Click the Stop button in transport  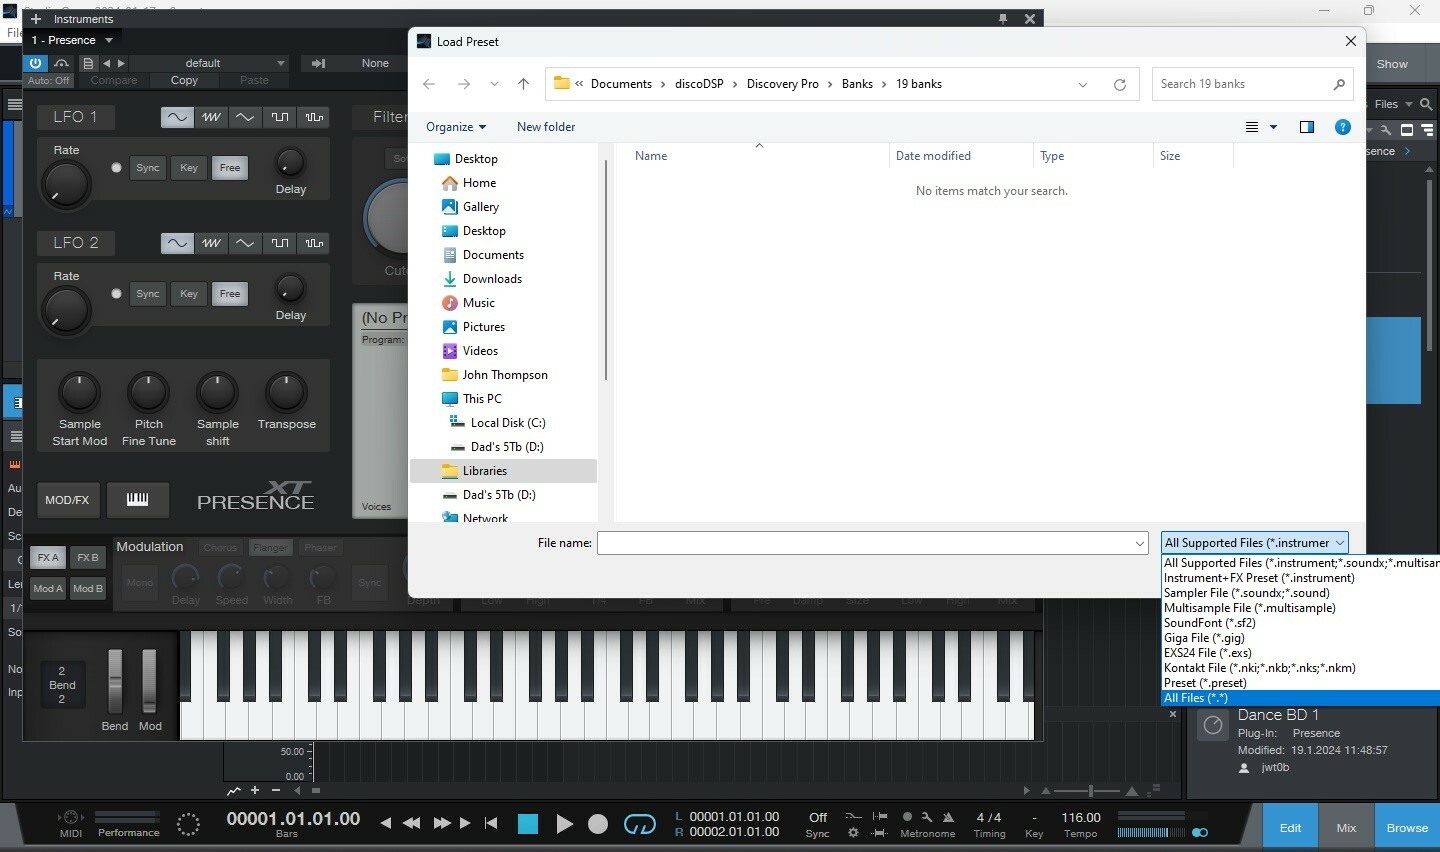click(x=528, y=824)
